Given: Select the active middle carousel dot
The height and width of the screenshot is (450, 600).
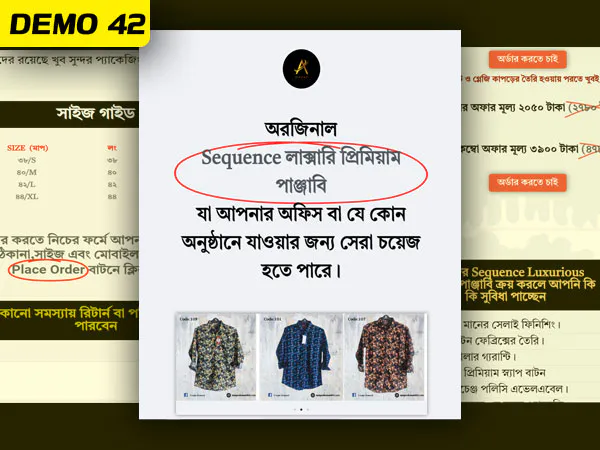Looking at the screenshot, I should click(x=301, y=409).
